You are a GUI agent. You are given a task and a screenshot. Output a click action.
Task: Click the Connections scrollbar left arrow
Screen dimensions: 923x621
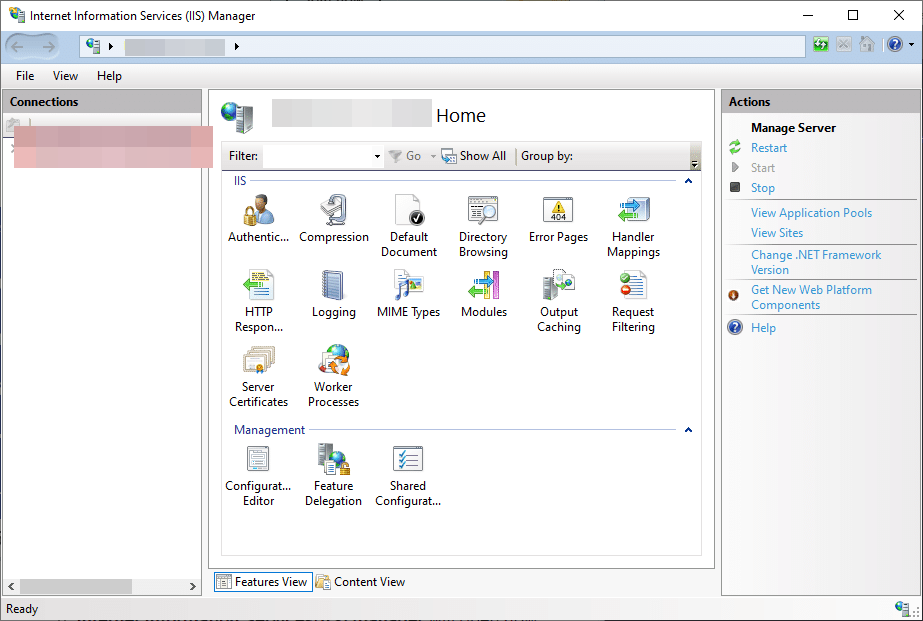coord(11,586)
